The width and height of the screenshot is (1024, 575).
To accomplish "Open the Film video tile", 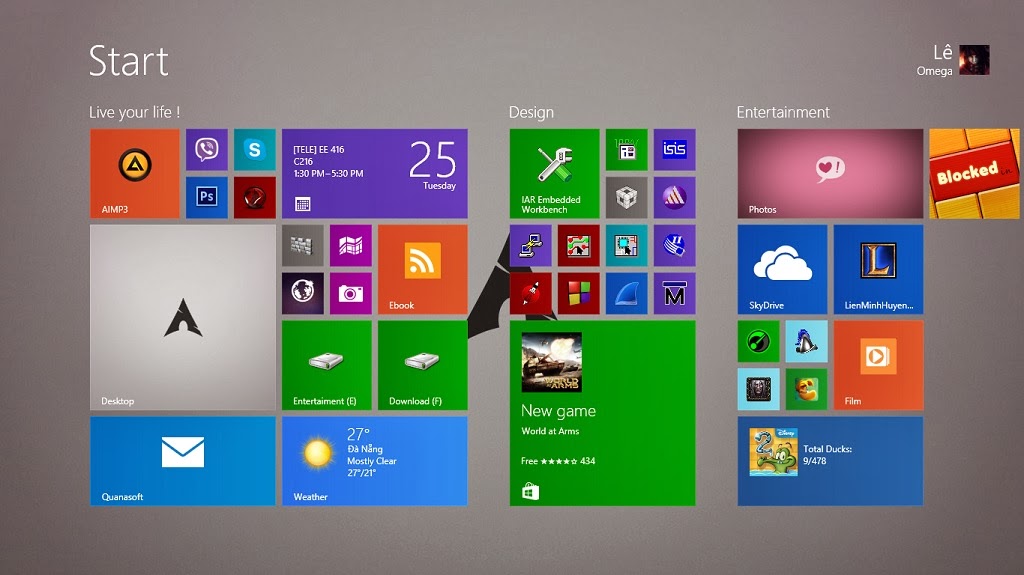I will [x=878, y=365].
